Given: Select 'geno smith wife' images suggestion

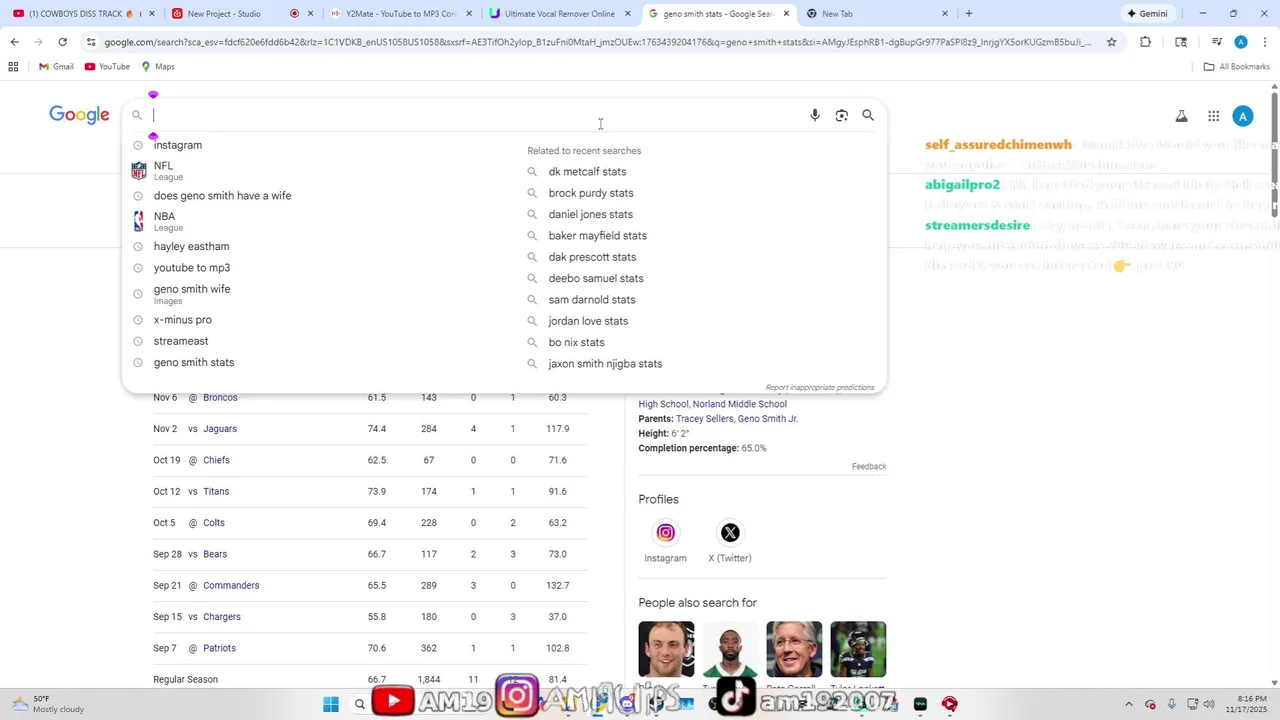Looking at the screenshot, I should [320, 293].
